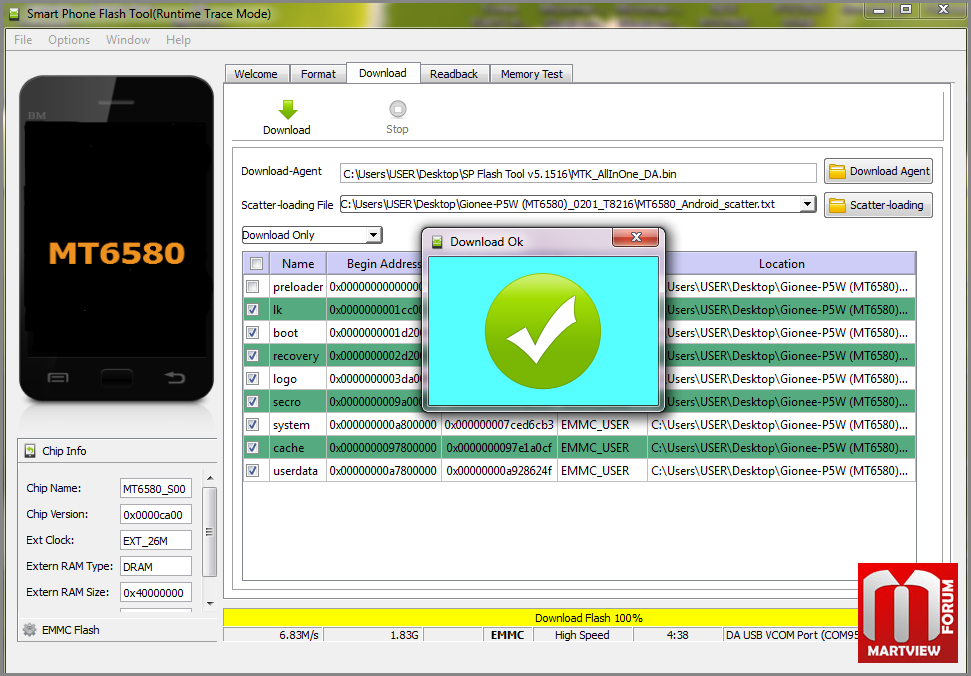971x676 pixels.
Task: Click the 6.83M/s status bar speed
Action: (272, 635)
